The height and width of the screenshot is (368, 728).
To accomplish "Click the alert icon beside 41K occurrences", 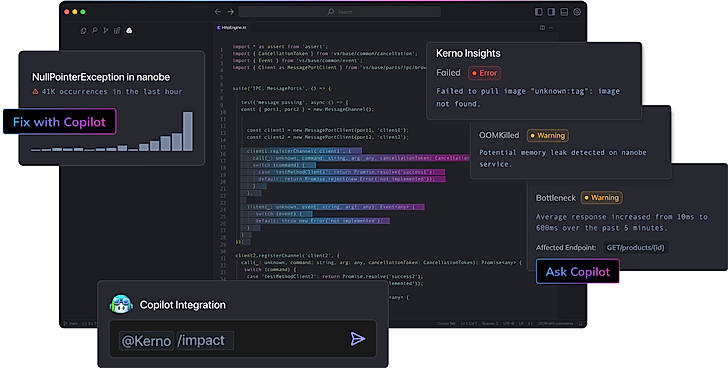I will click(35, 92).
